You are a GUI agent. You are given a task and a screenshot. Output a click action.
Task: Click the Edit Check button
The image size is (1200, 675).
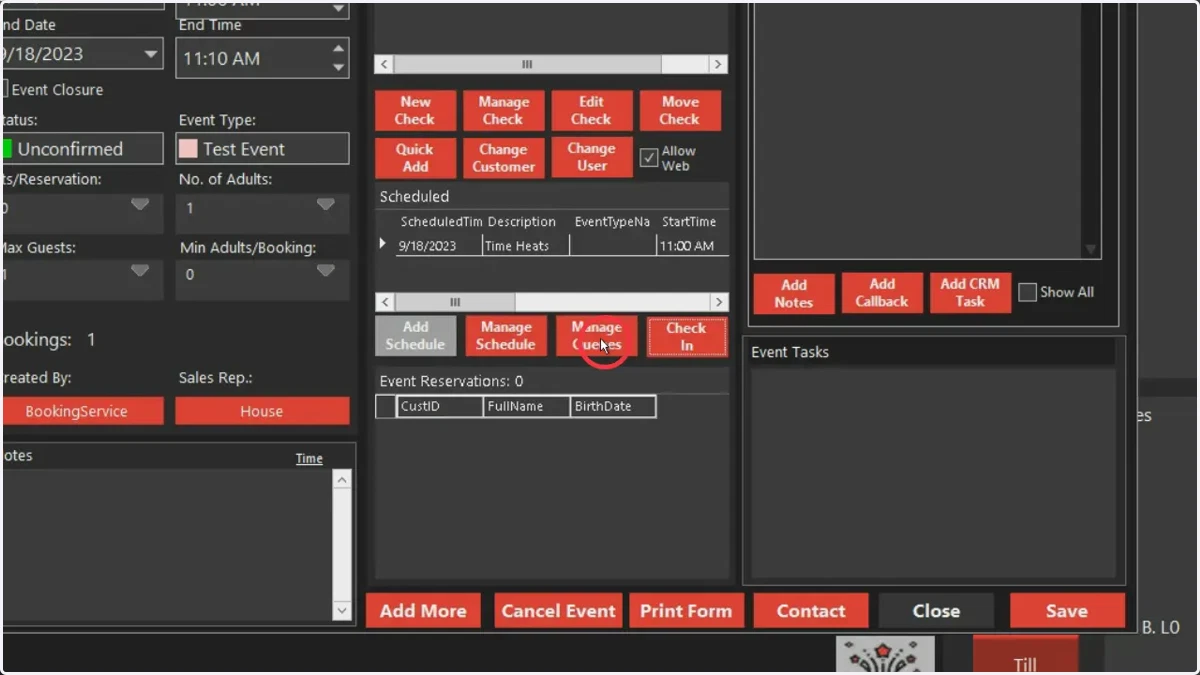pyautogui.click(x=591, y=111)
